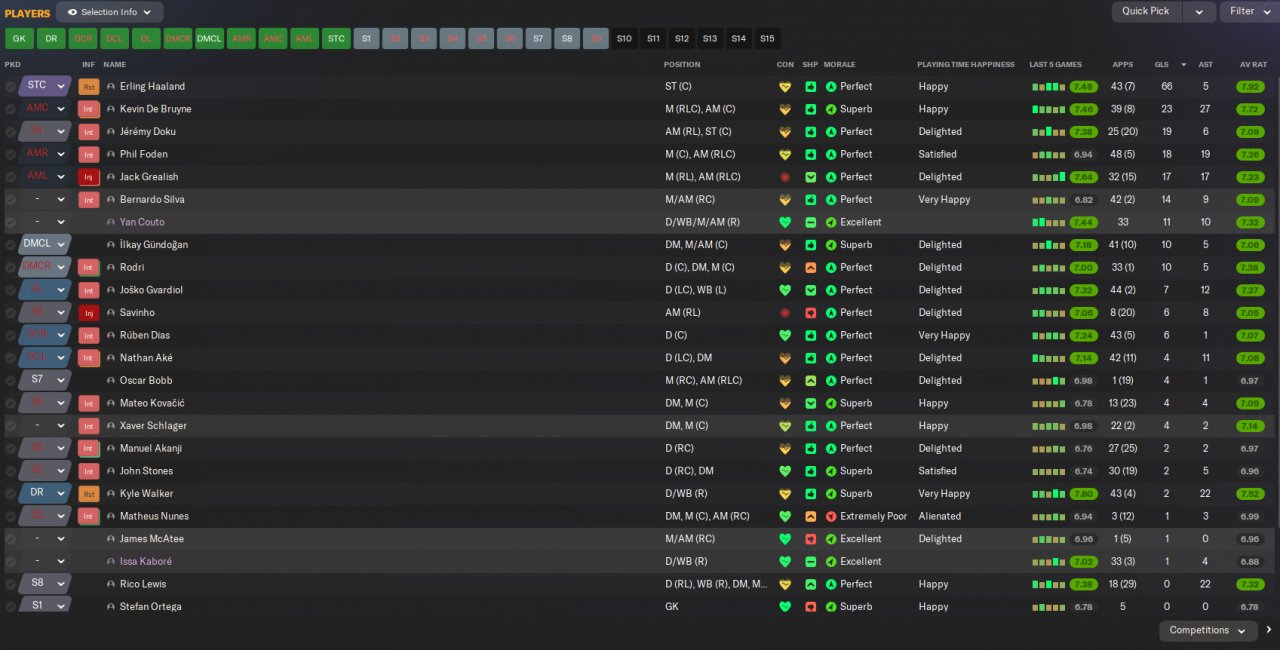The width and height of the screenshot is (1280, 650).
Task: Tick the pick checkbox for James McAtee
Action: 10,539
